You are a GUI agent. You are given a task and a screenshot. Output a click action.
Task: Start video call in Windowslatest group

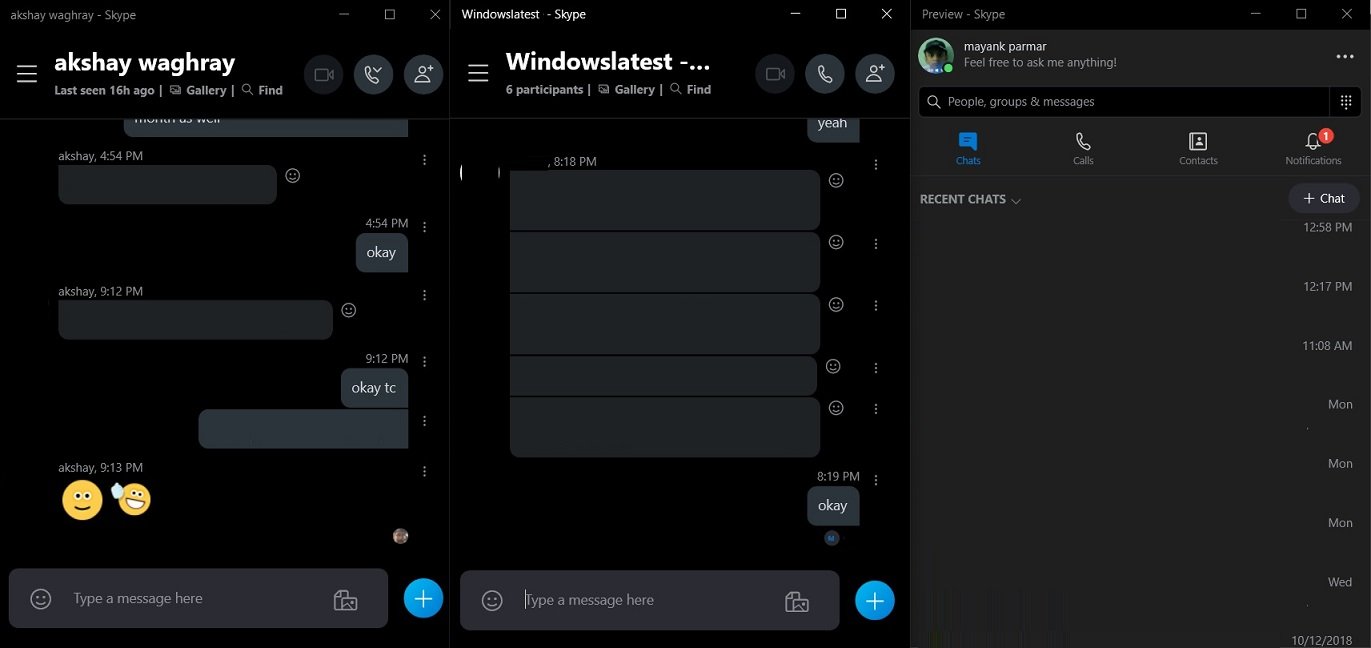pos(775,74)
